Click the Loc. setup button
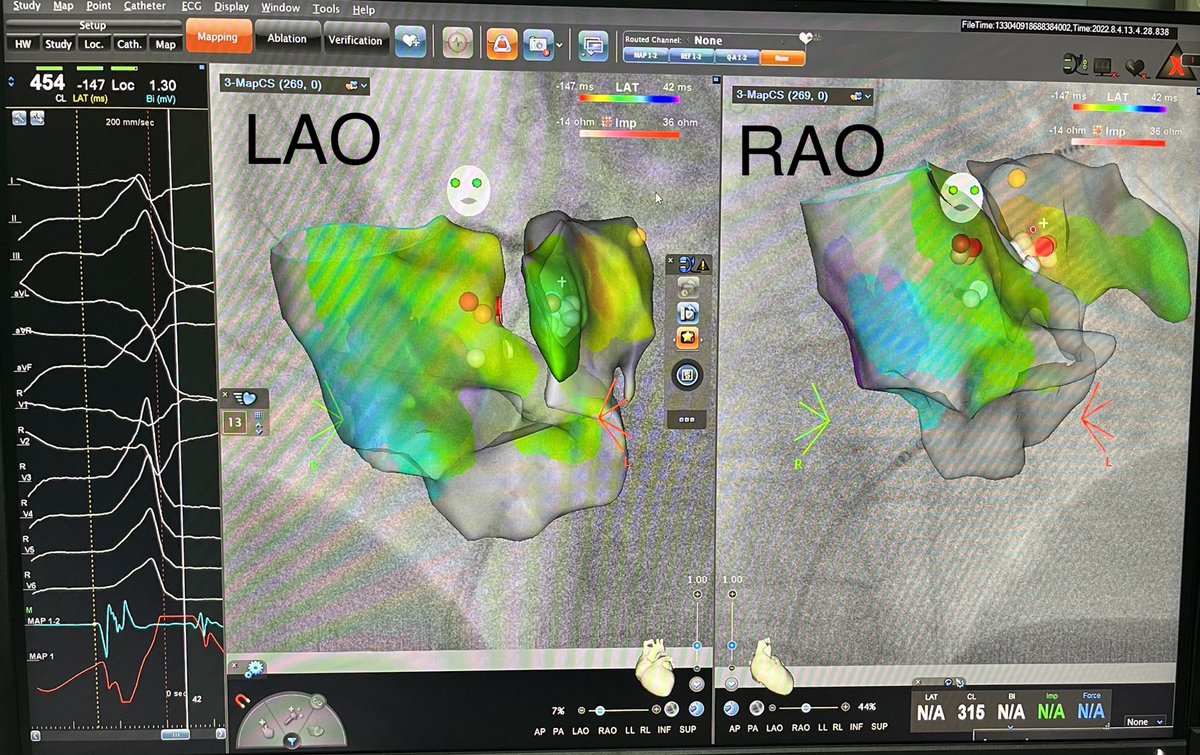The image size is (1200, 755). click(x=94, y=44)
